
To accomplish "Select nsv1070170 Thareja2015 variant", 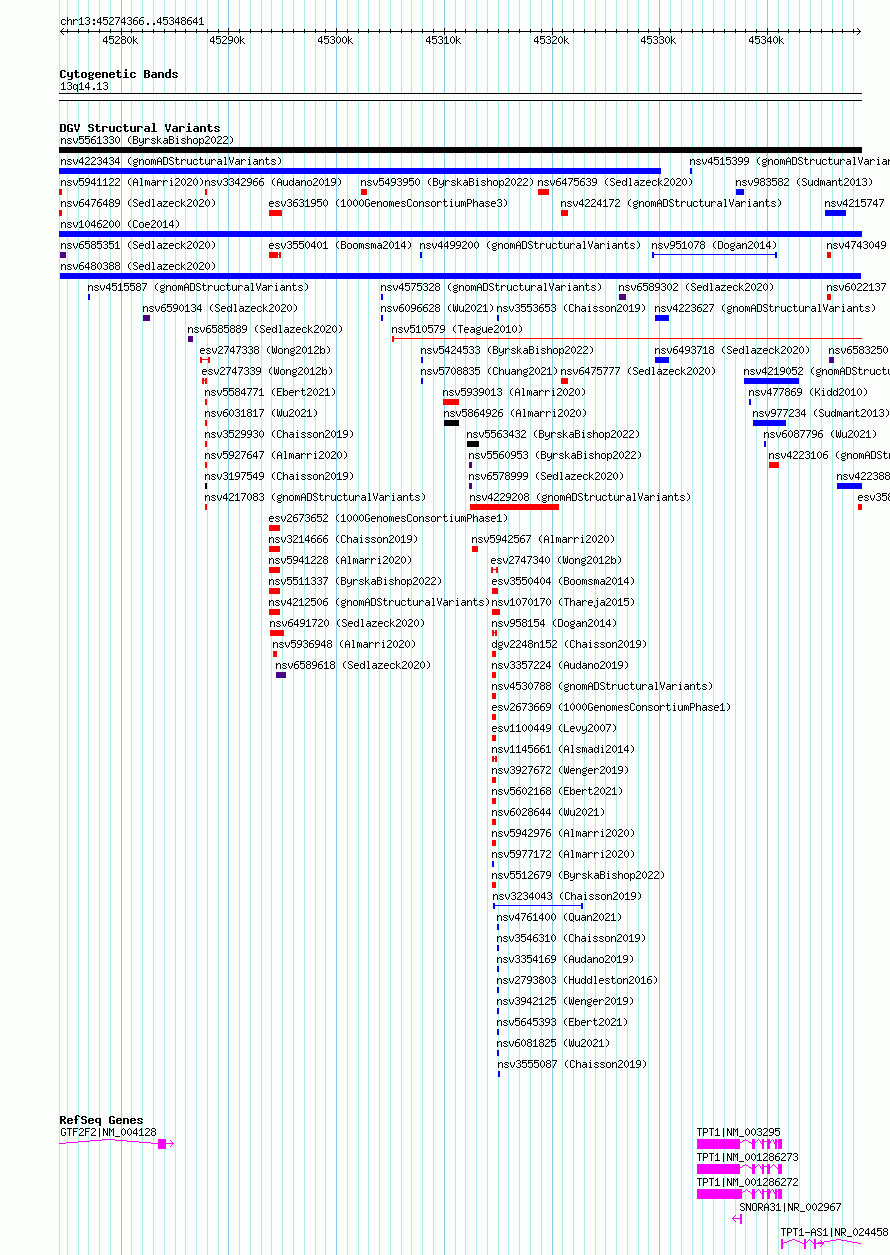I will pyautogui.click(x=563, y=602).
